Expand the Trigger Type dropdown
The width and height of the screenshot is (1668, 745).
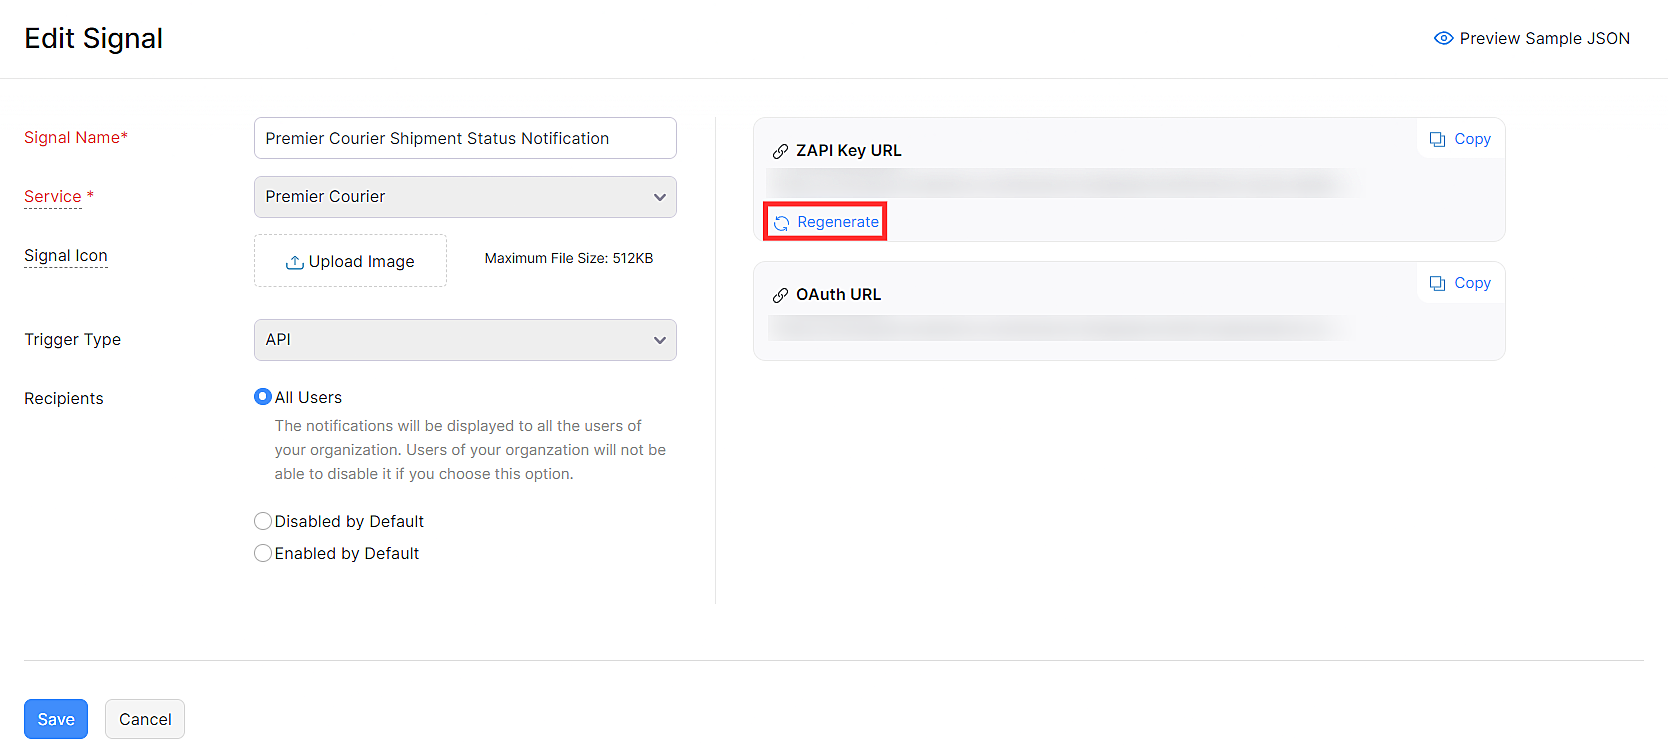point(465,340)
